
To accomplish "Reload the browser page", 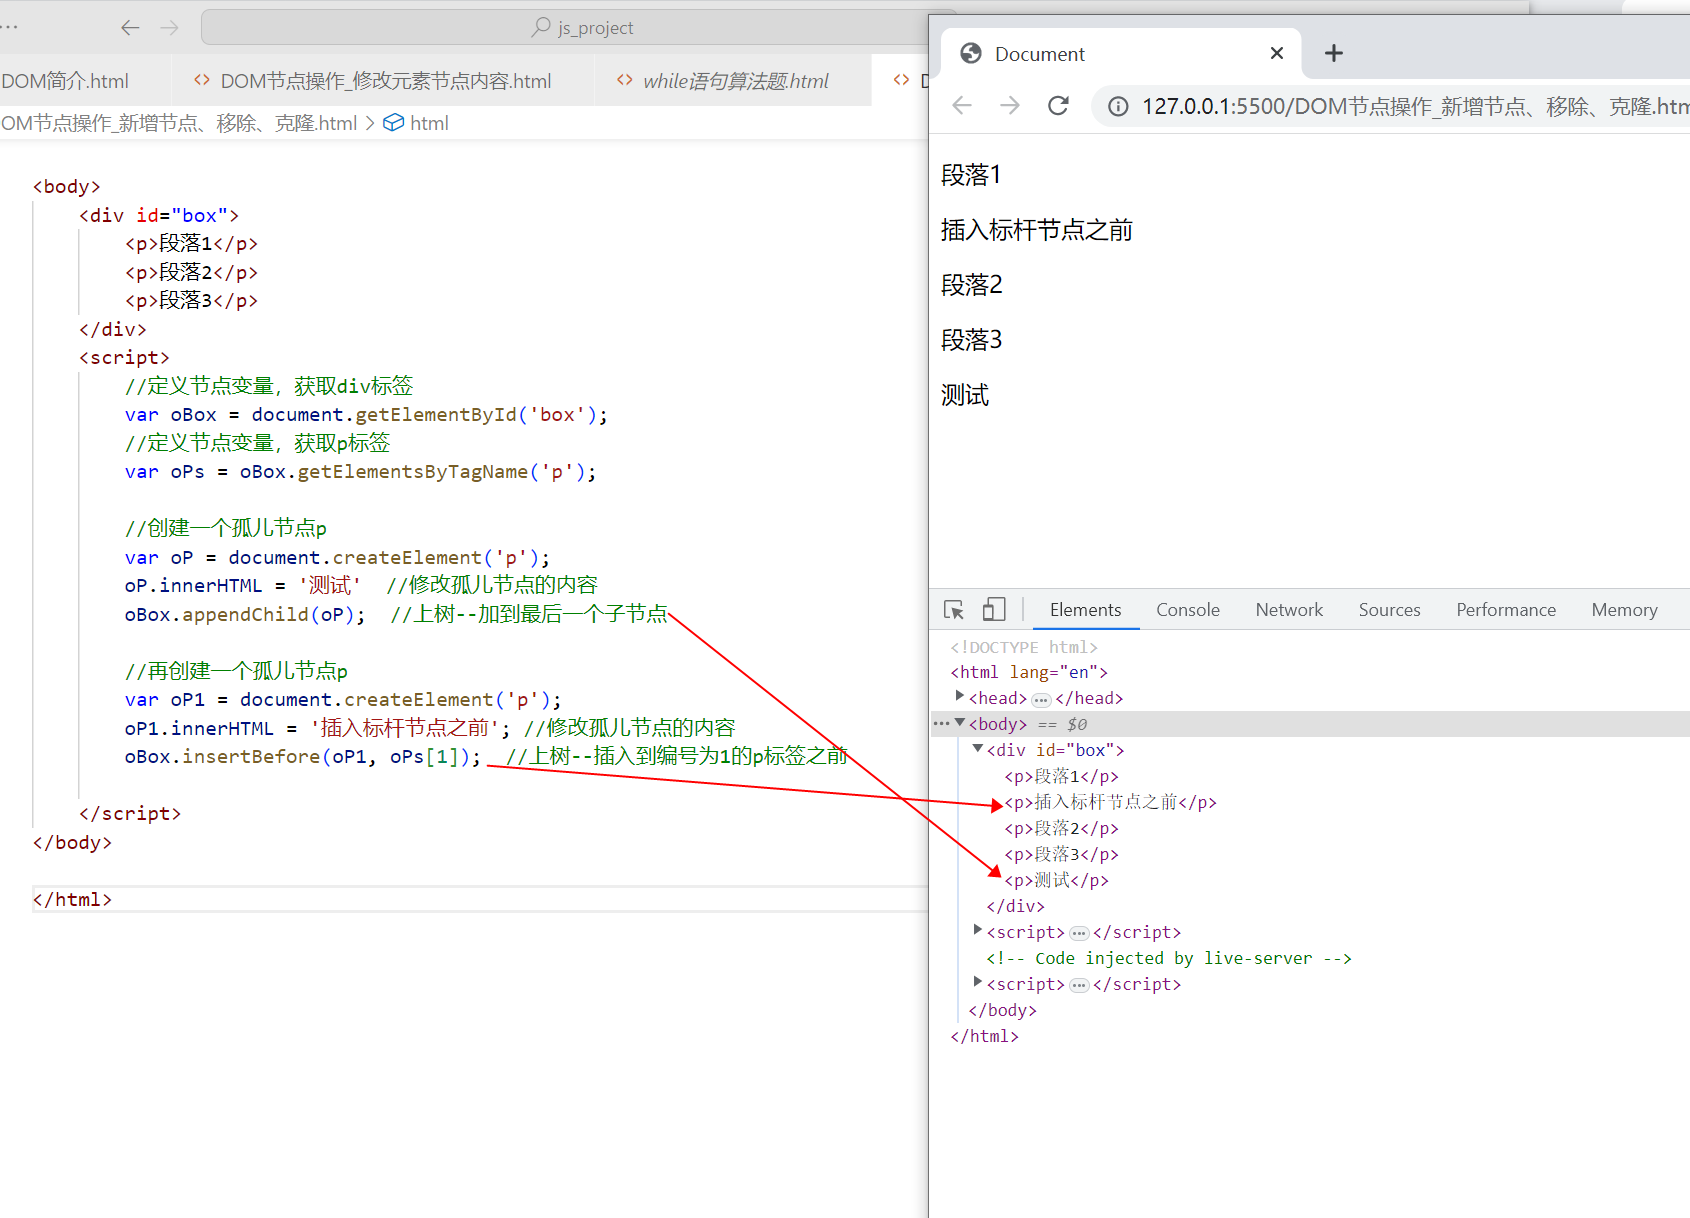I will pos(1058,106).
